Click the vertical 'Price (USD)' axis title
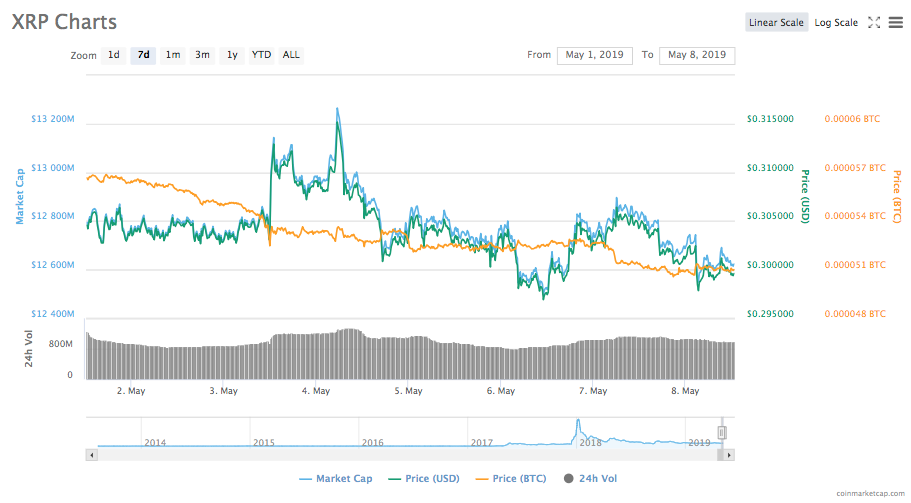 (x=805, y=196)
